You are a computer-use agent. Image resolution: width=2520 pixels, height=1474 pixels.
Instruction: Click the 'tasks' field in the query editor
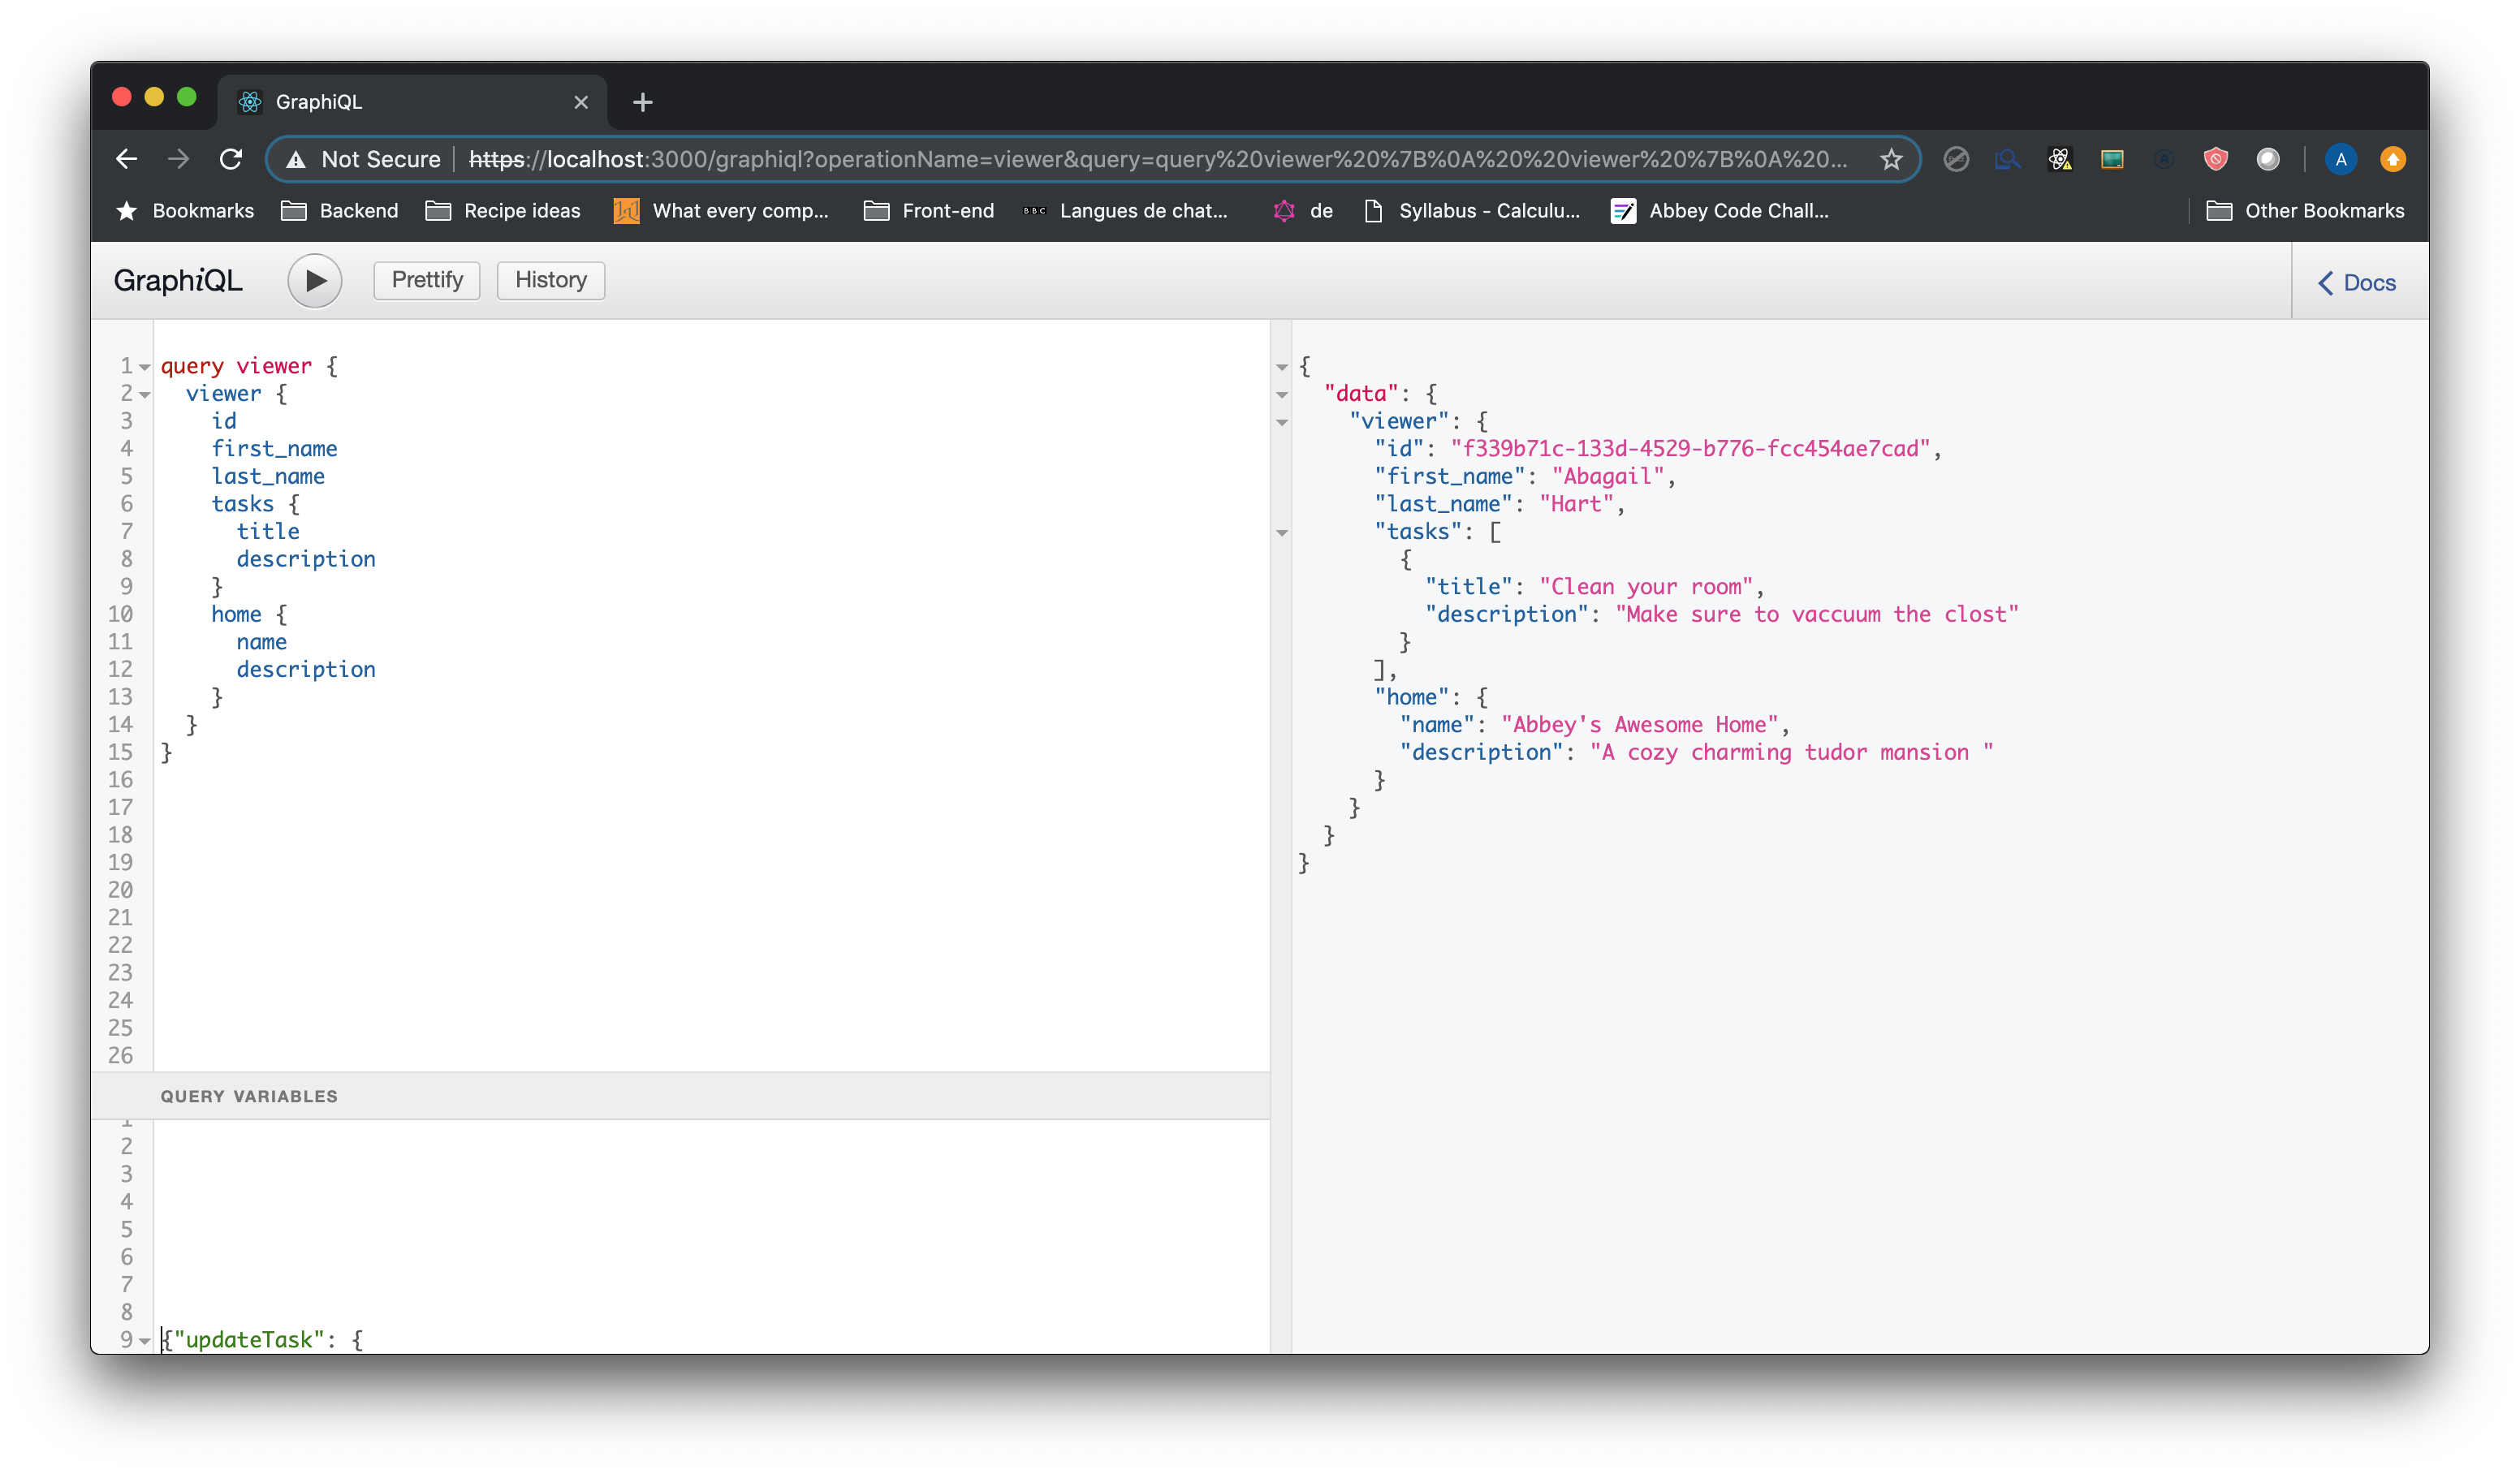tap(242, 504)
